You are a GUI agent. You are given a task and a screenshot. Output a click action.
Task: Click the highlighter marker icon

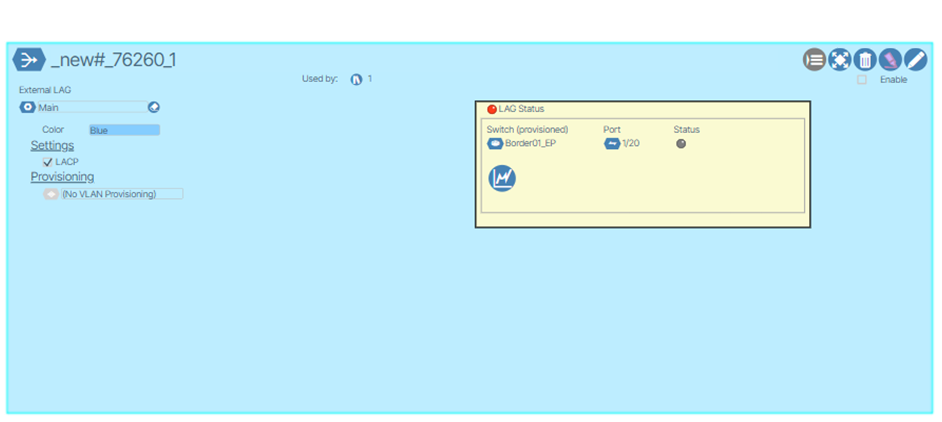tap(890, 60)
